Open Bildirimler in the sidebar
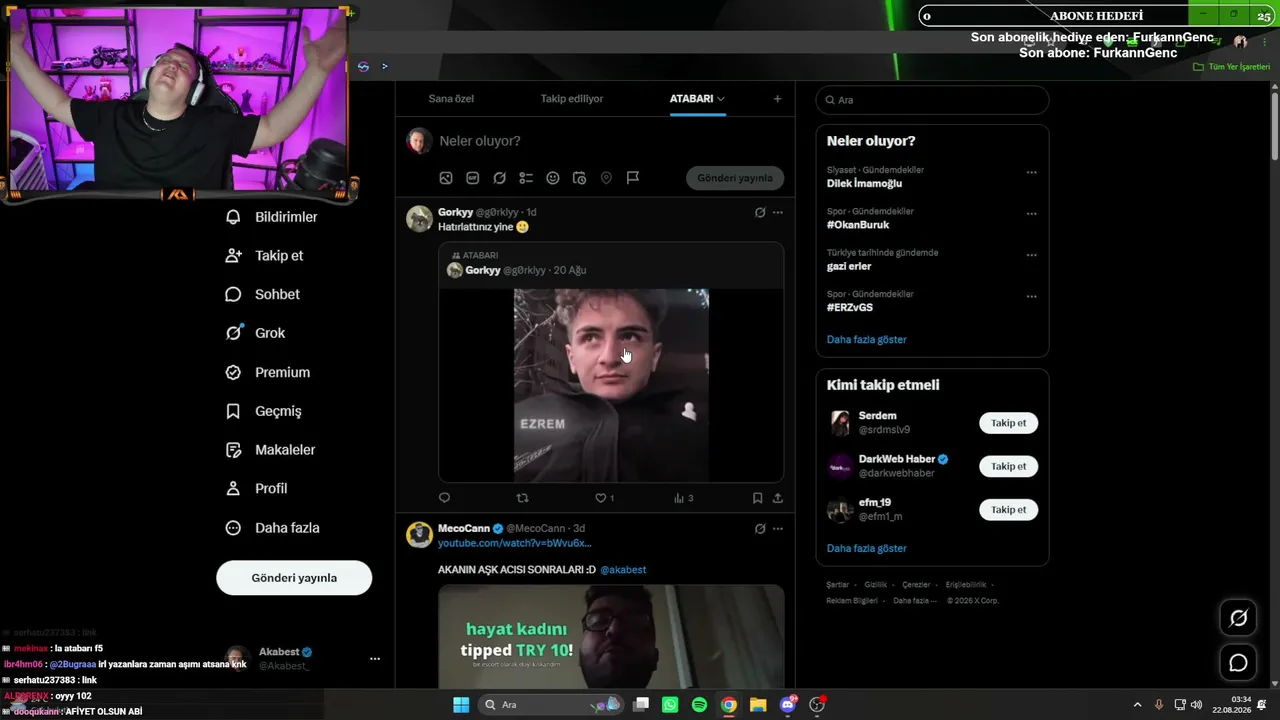 pos(272,217)
